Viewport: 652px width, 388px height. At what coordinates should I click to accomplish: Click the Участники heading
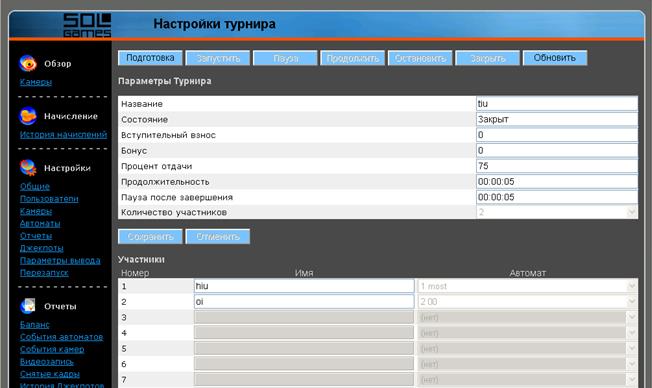[x=141, y=259]
